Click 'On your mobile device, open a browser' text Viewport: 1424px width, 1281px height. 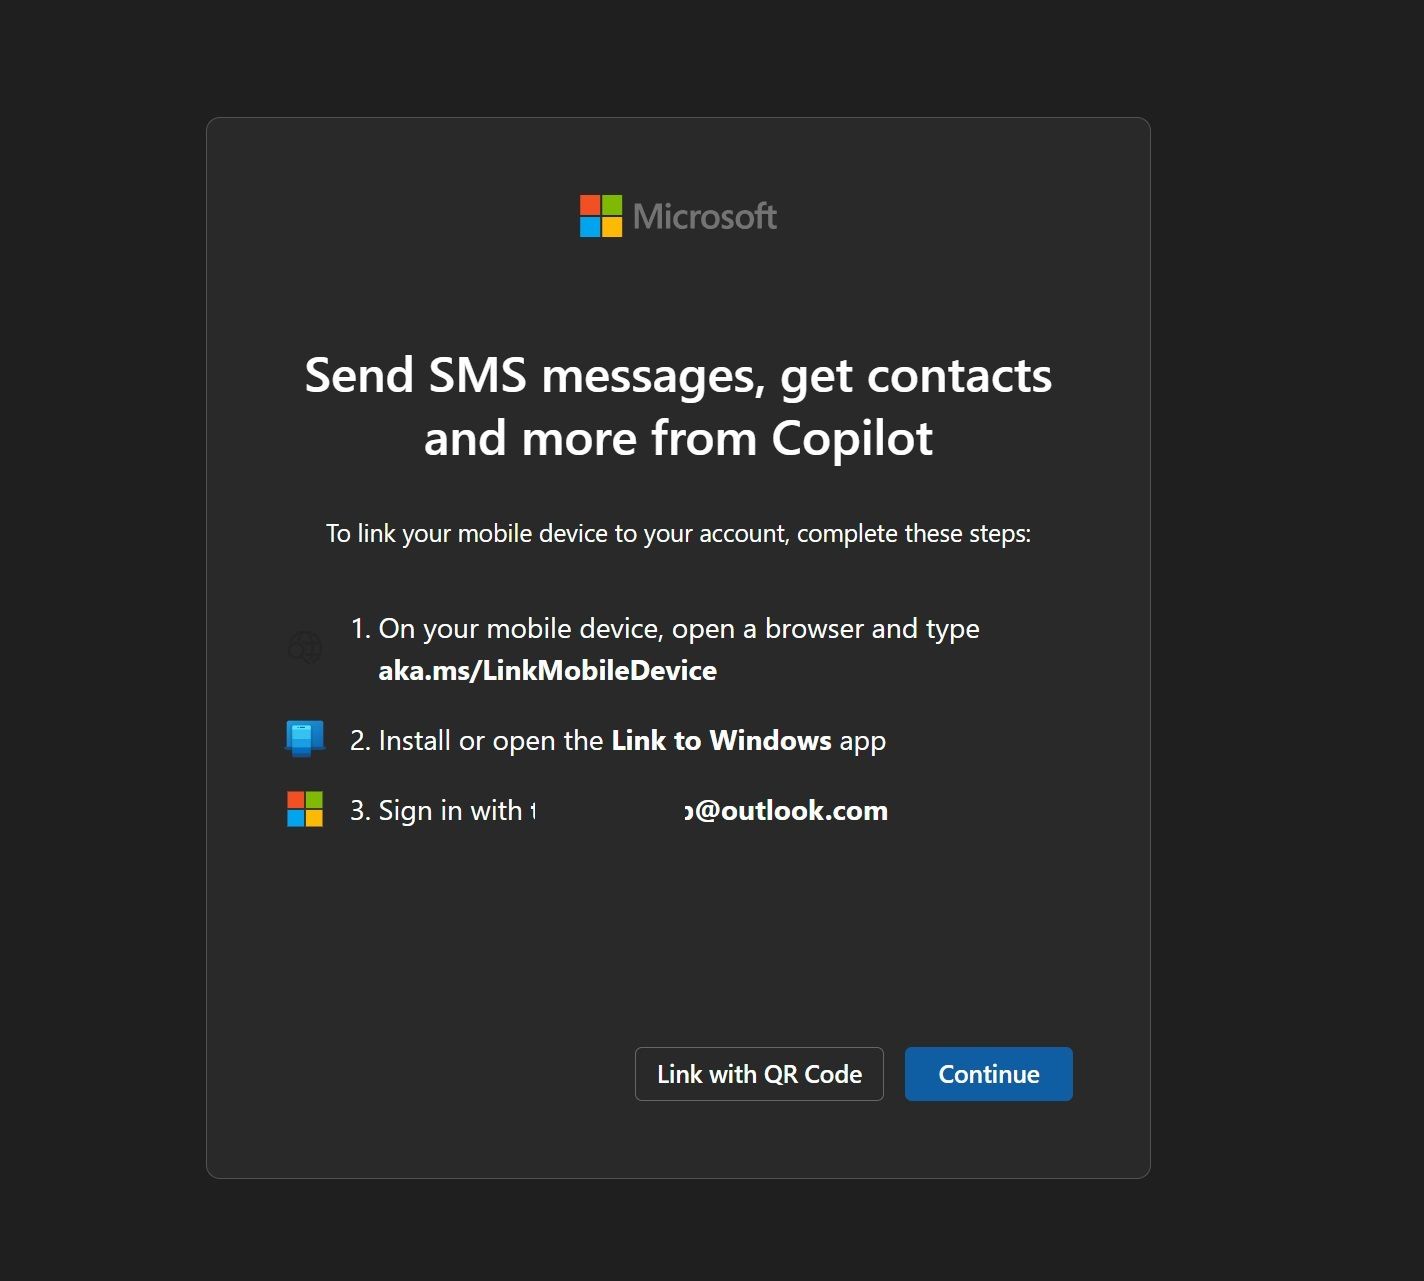[679, 628]
